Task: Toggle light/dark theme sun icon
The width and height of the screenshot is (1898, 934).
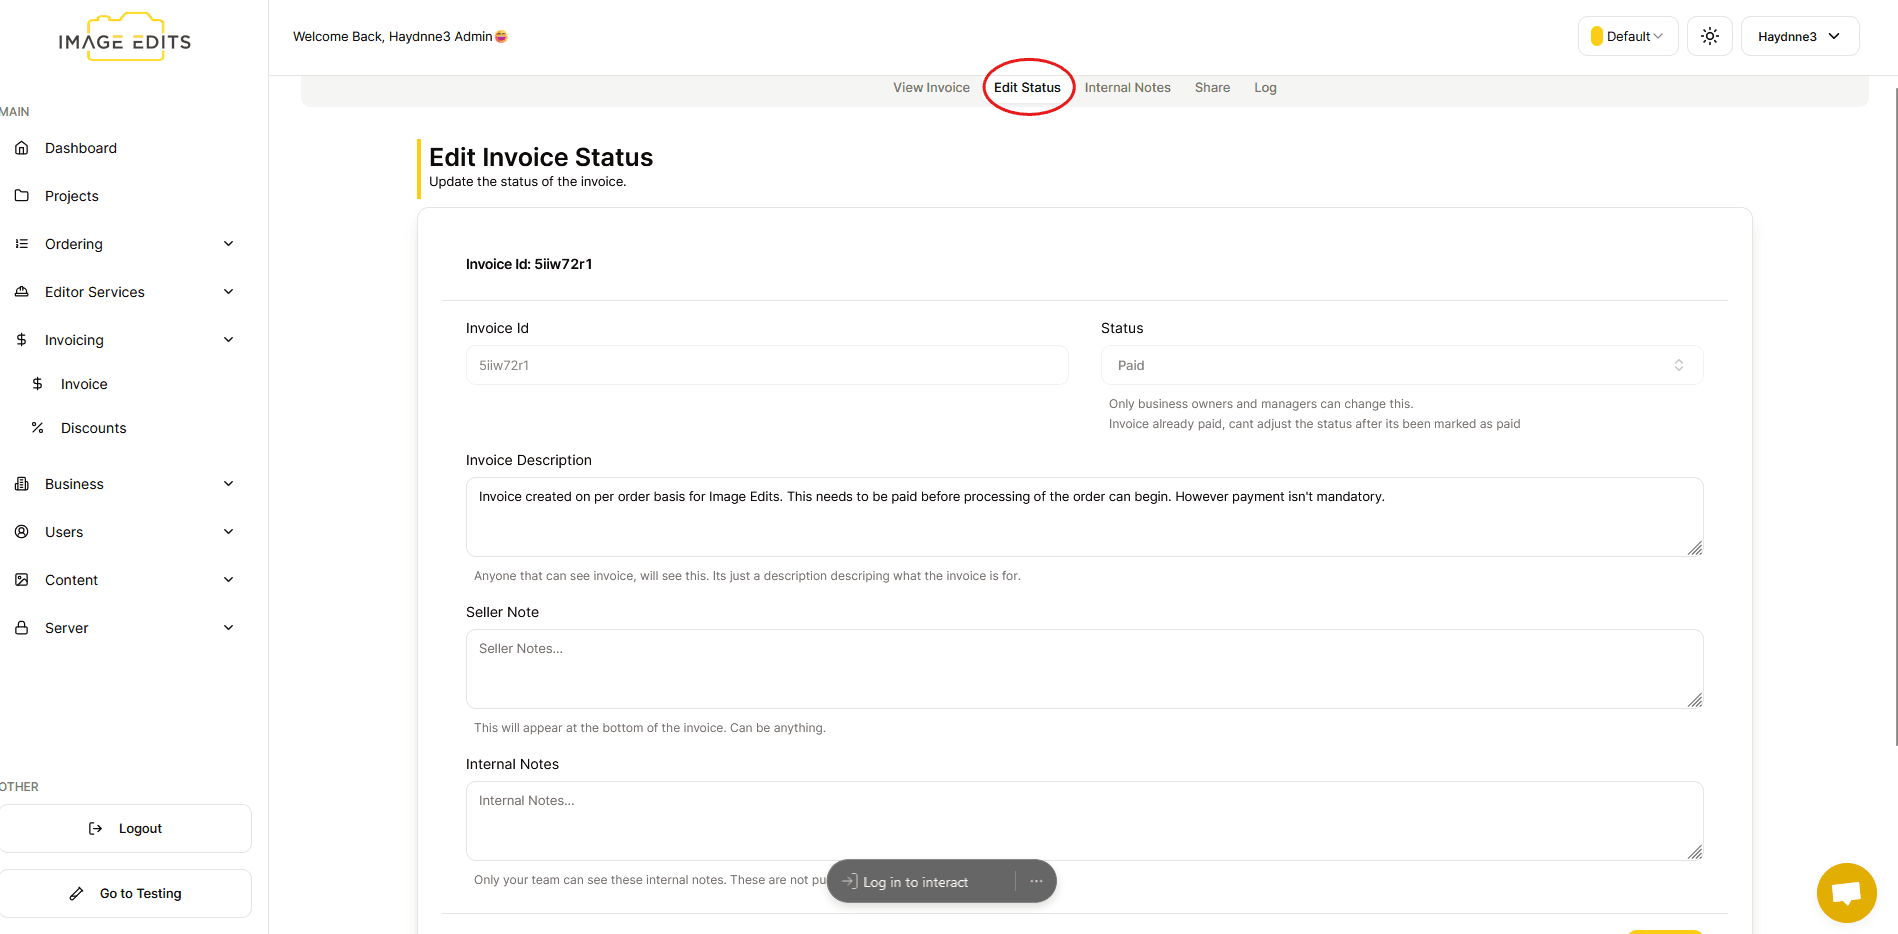Action: point(1709,36)
